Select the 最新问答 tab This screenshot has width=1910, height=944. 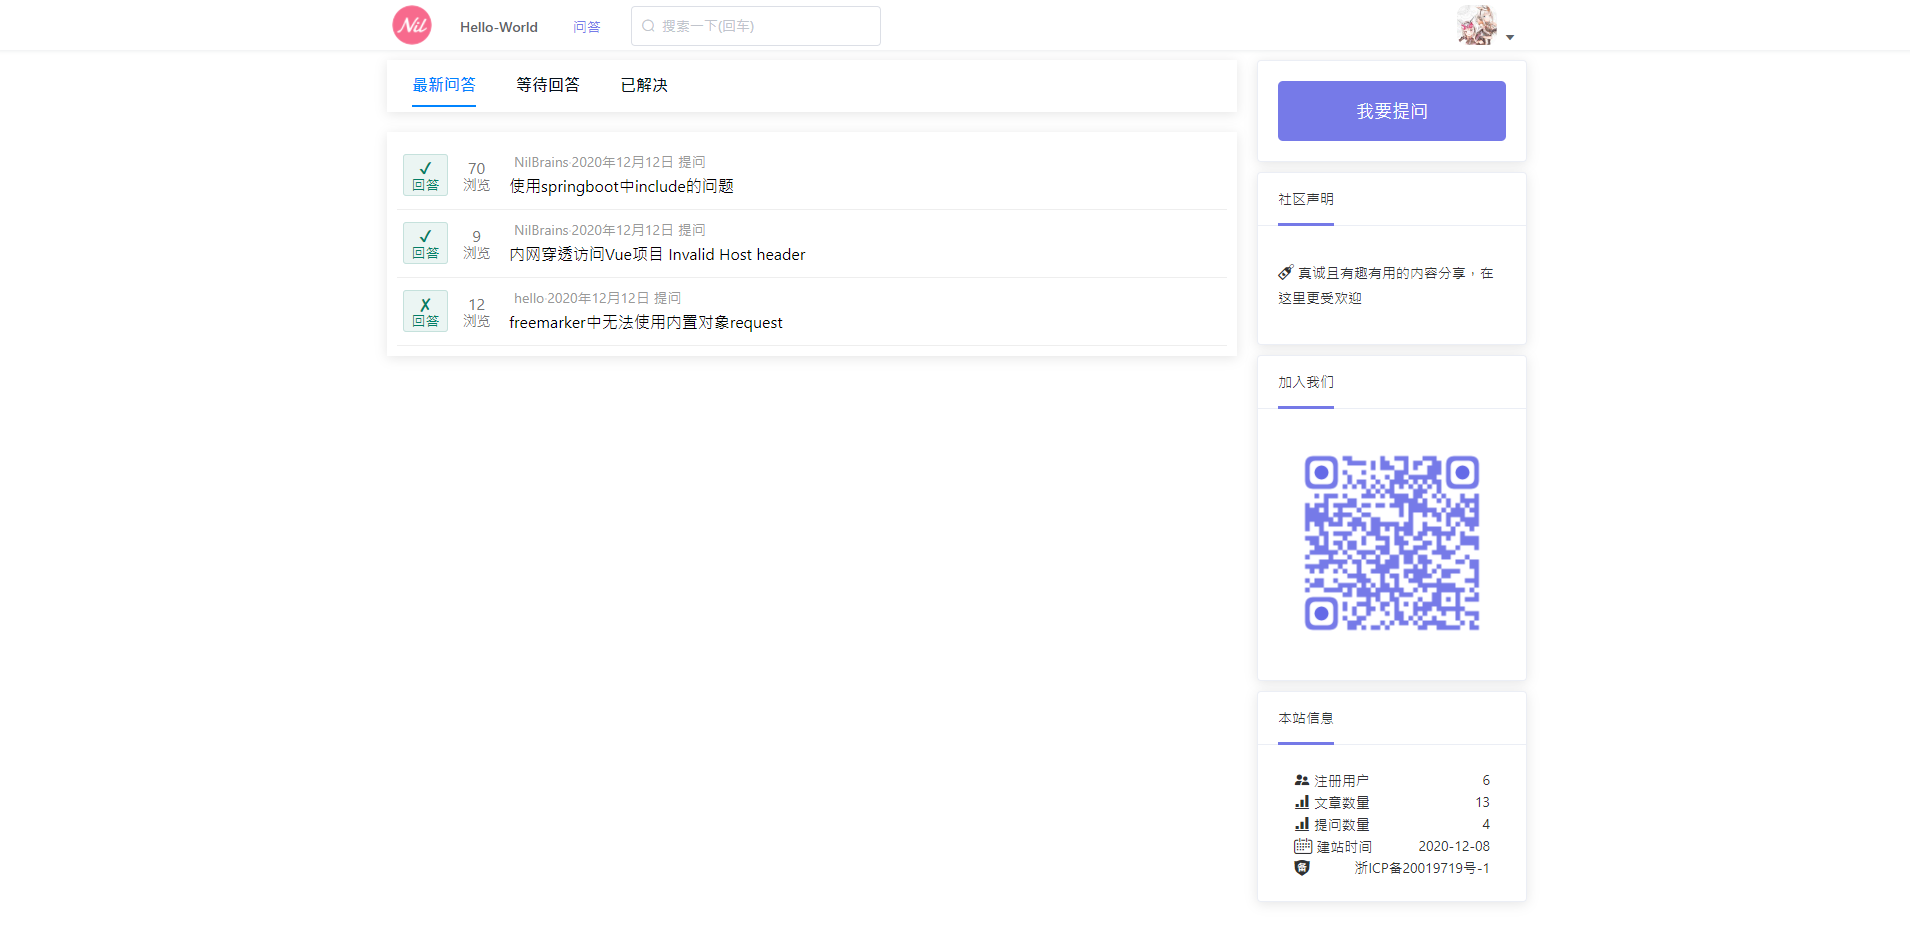tap(444, 85)
